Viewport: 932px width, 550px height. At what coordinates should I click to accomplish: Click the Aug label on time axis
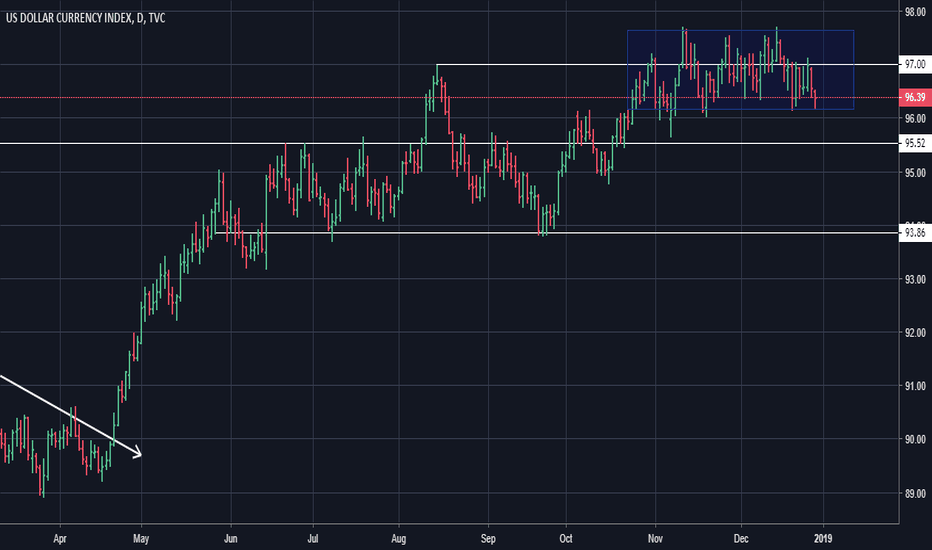(398, 539)
